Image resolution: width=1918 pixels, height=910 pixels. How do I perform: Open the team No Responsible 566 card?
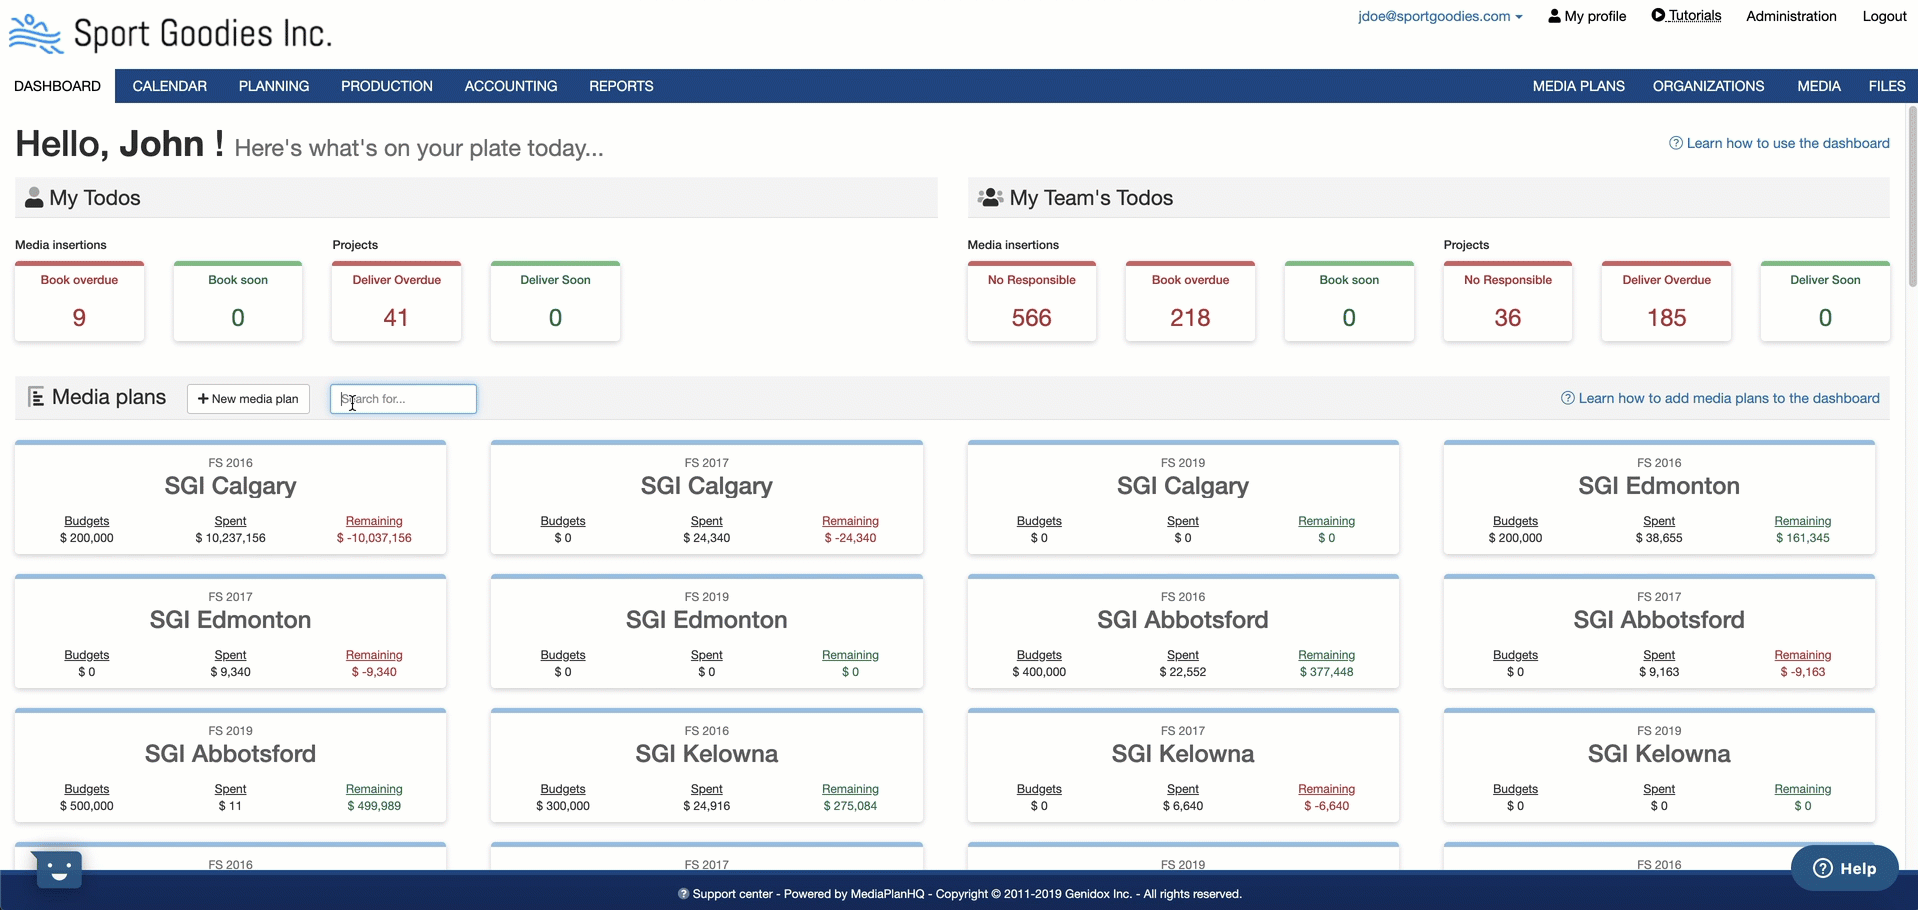(x=1031, y=302)
